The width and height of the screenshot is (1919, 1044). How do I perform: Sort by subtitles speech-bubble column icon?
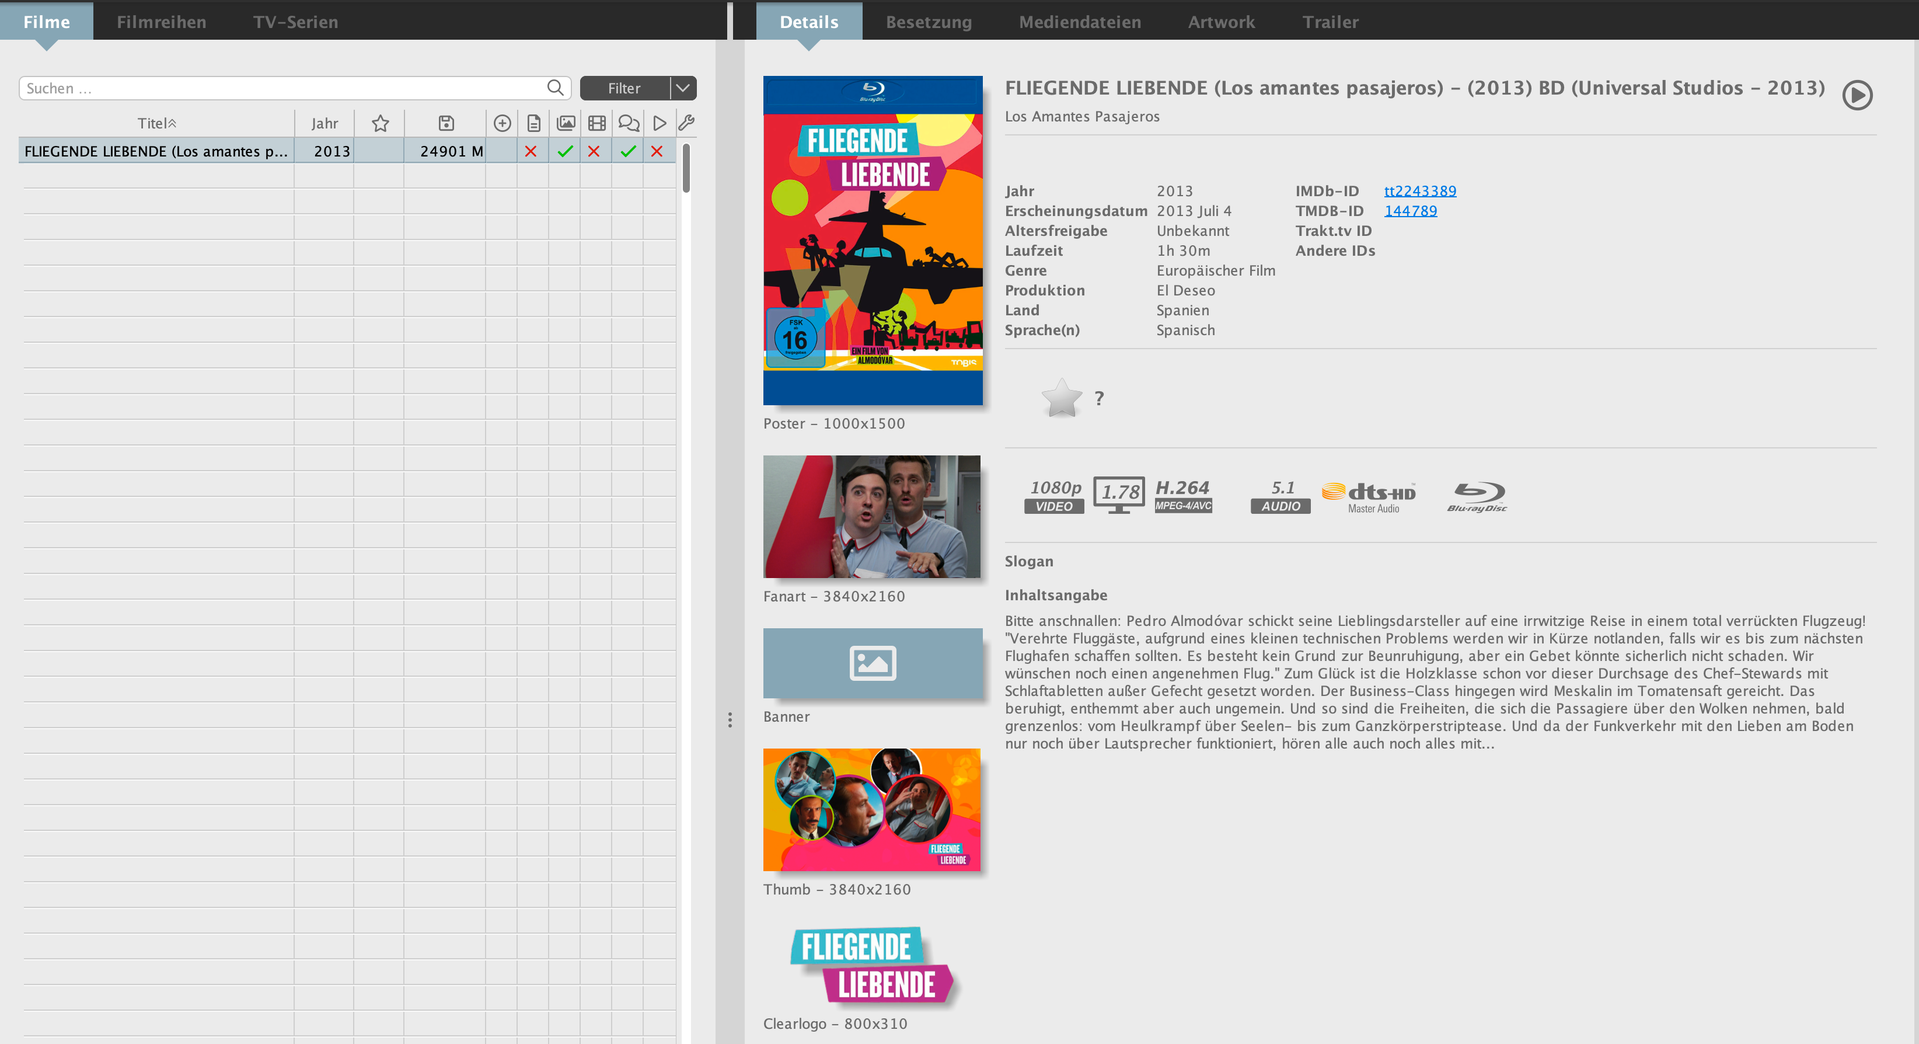[x=629, y=123]
